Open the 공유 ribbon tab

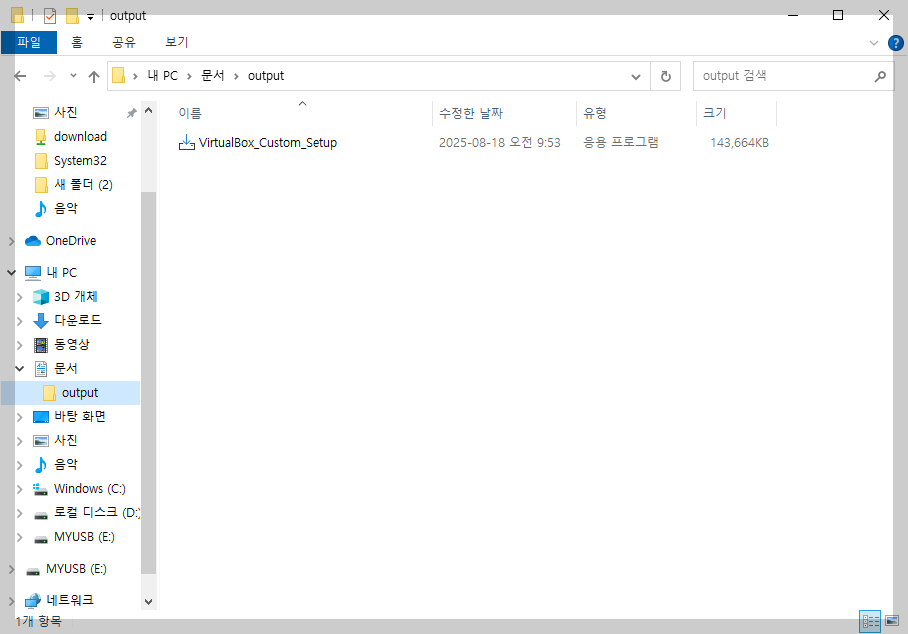coord(123,42)
